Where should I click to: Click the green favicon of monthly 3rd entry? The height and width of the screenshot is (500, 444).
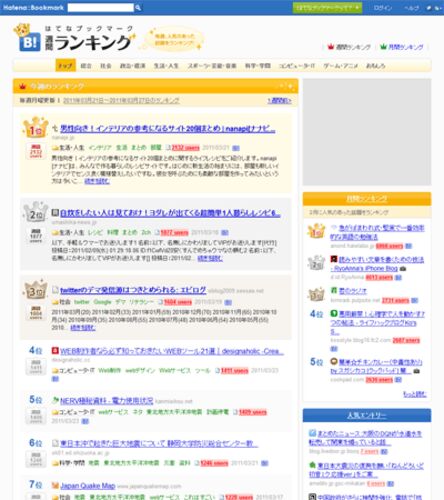point(334,290)
